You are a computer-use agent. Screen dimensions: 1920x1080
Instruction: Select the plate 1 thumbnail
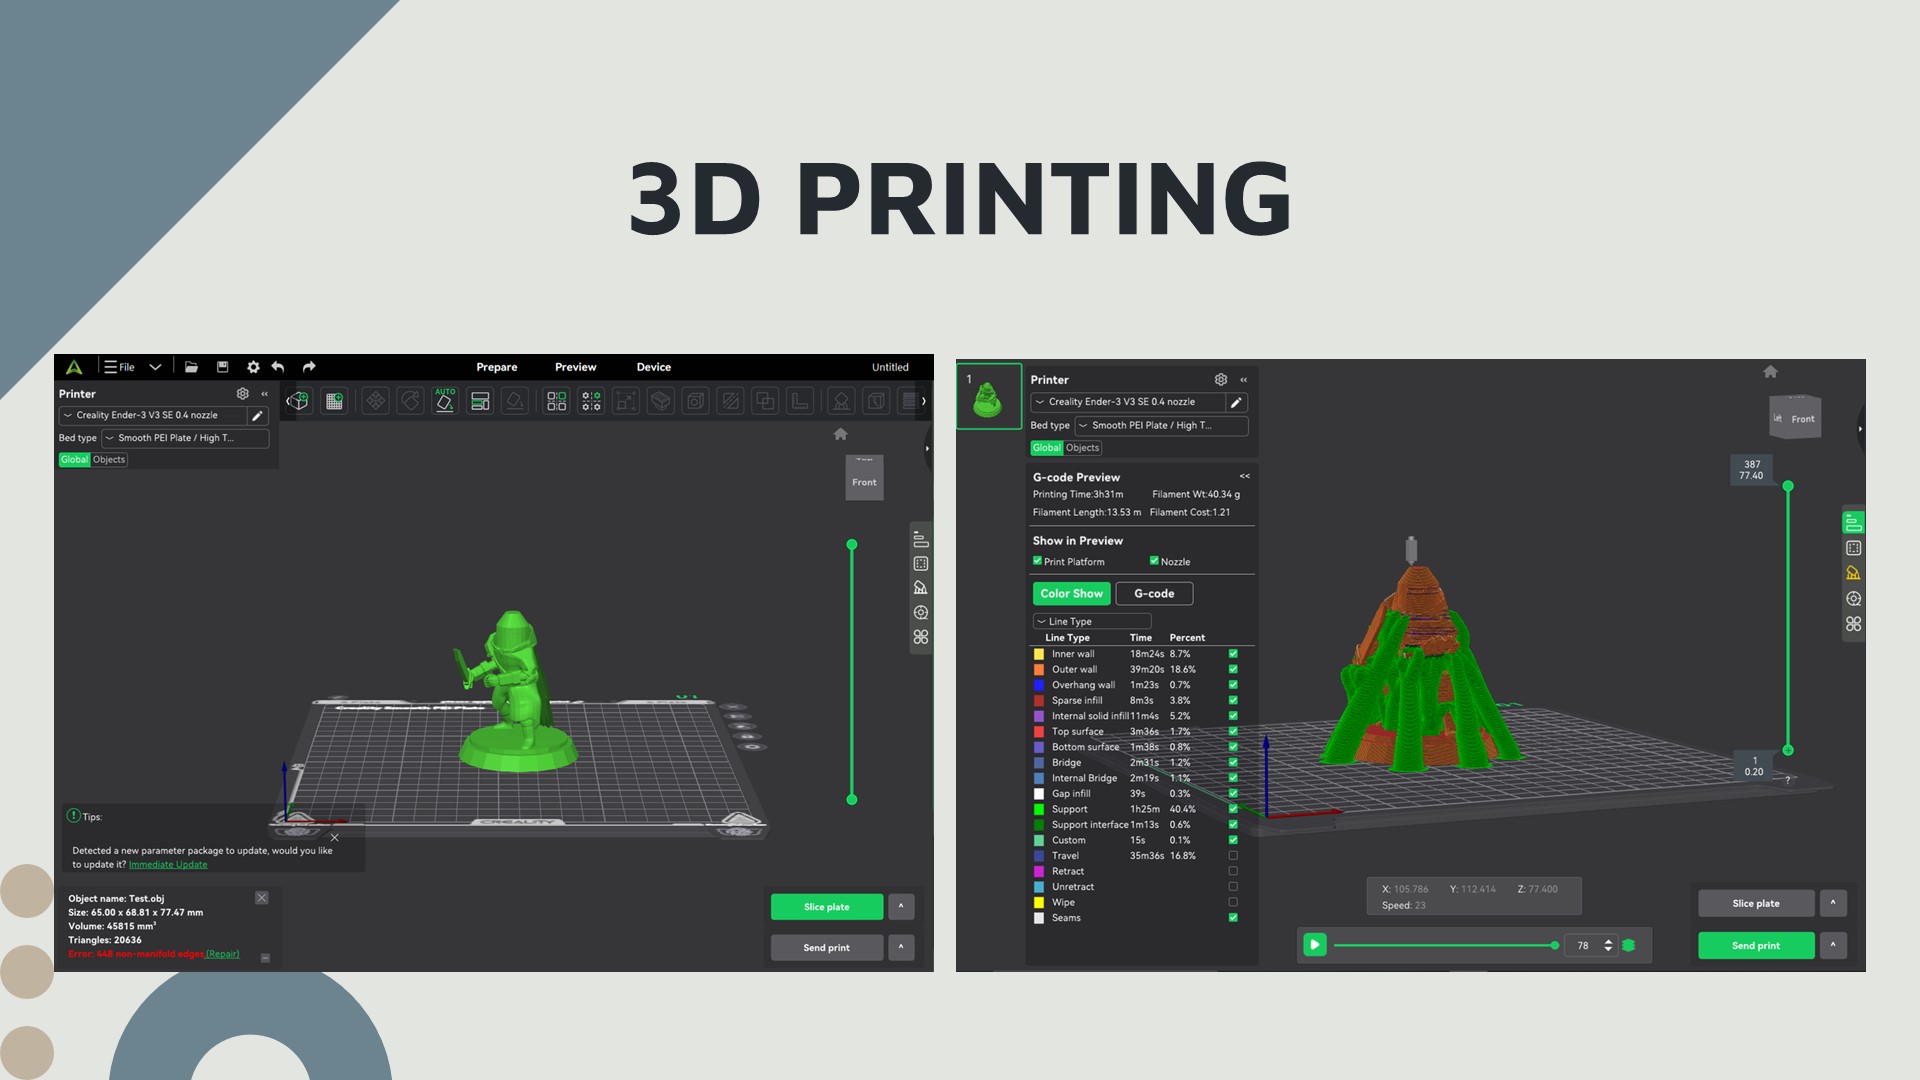click(x=989, y=396)
